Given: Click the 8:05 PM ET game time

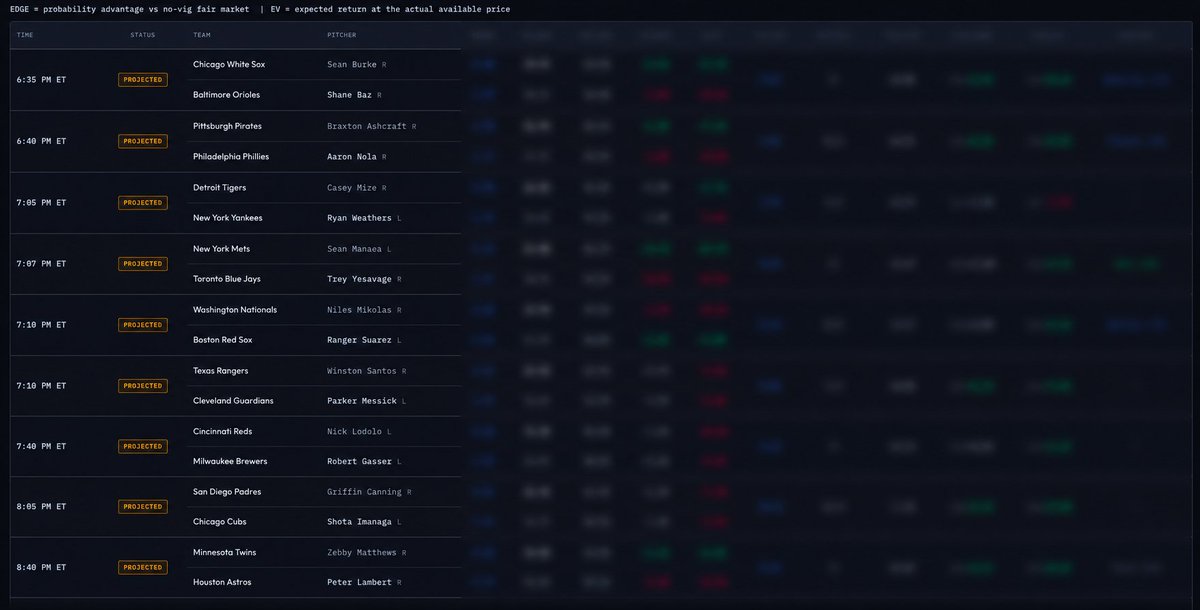Looking at the screenshot, I should [41, 507].
